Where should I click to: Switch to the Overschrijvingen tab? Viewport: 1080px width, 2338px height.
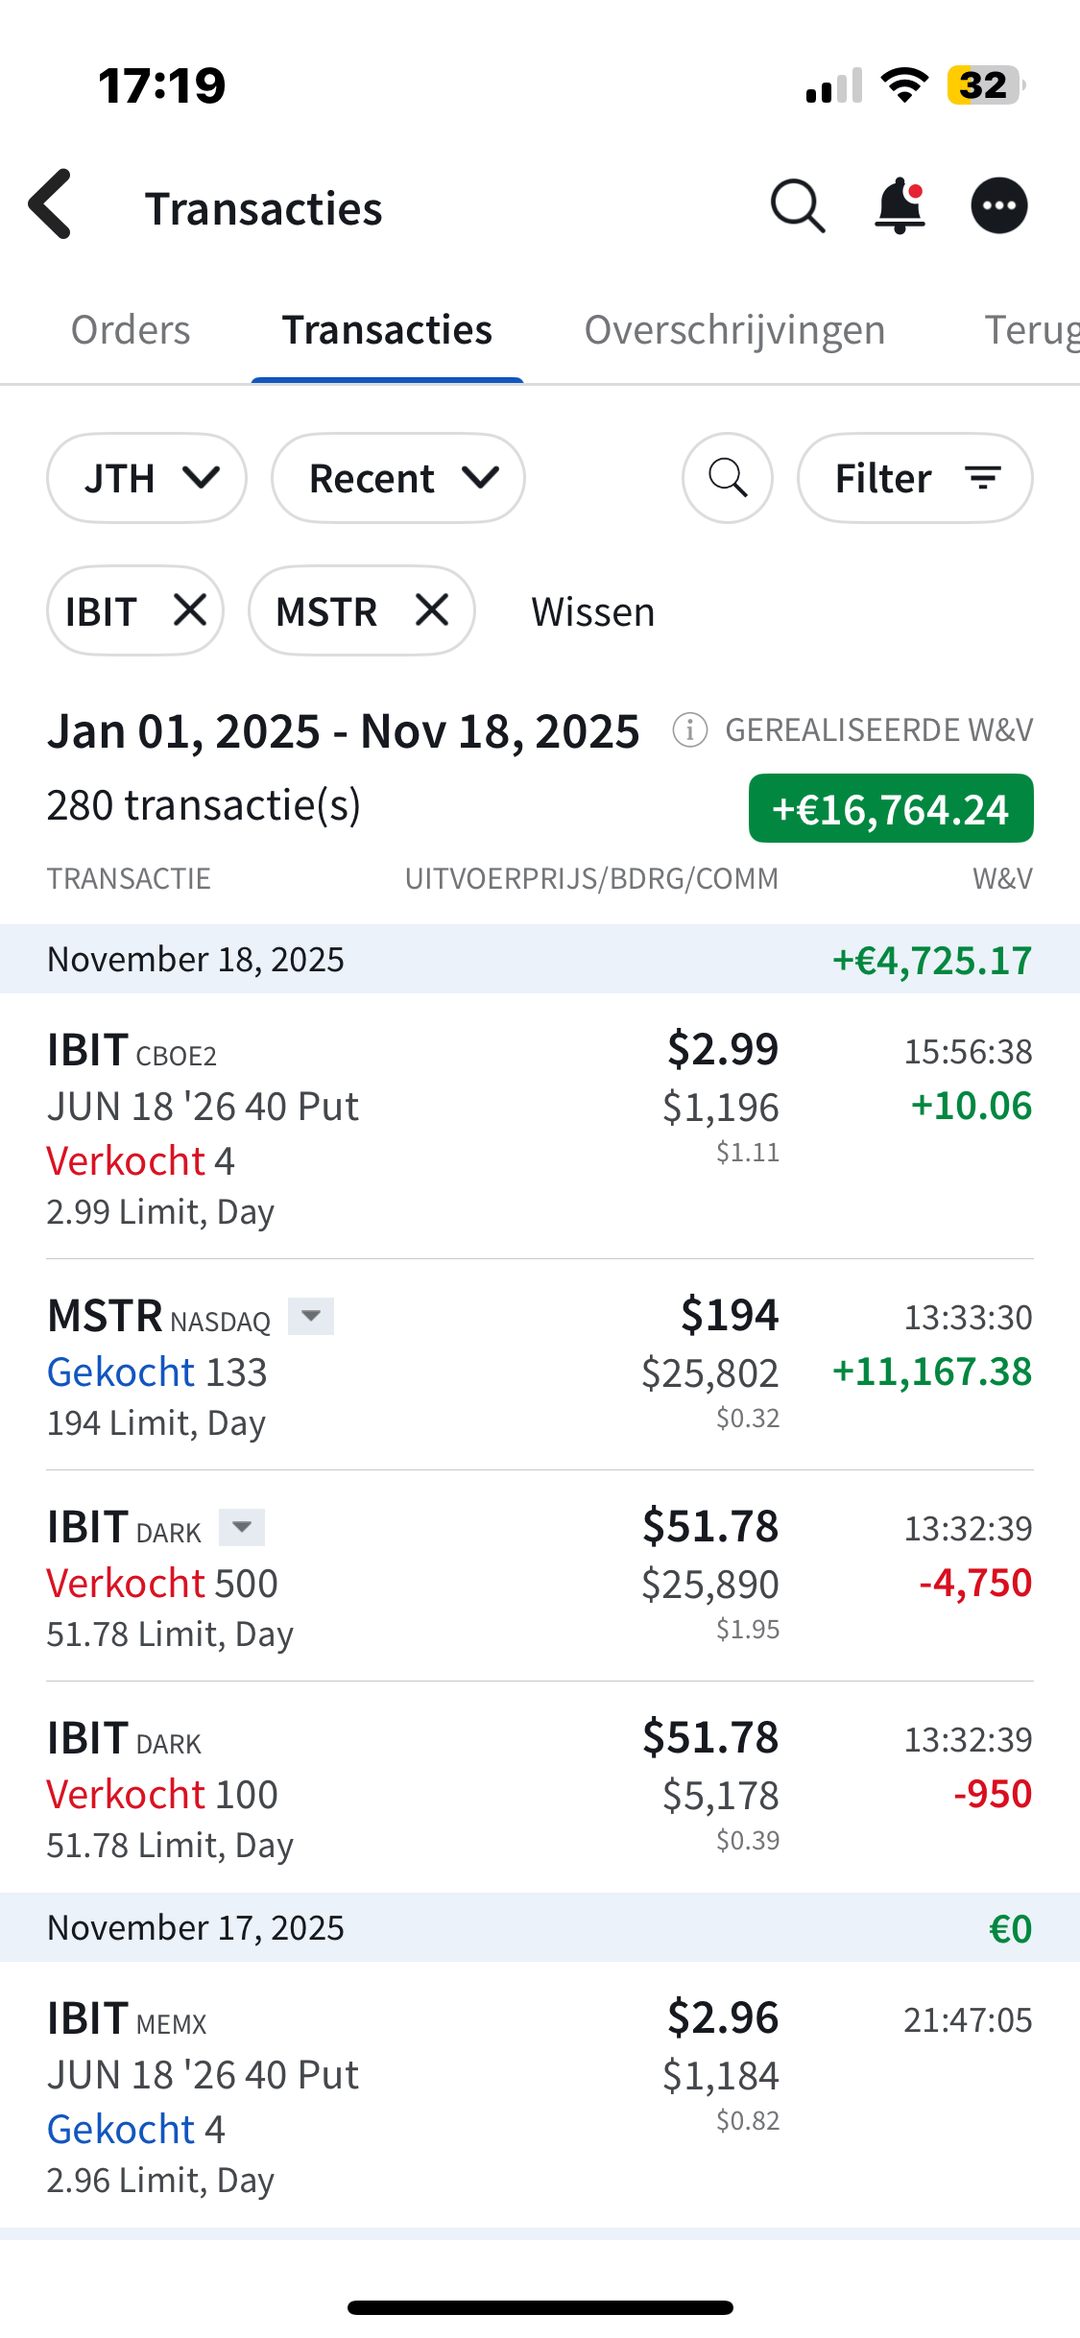(734, 330)
